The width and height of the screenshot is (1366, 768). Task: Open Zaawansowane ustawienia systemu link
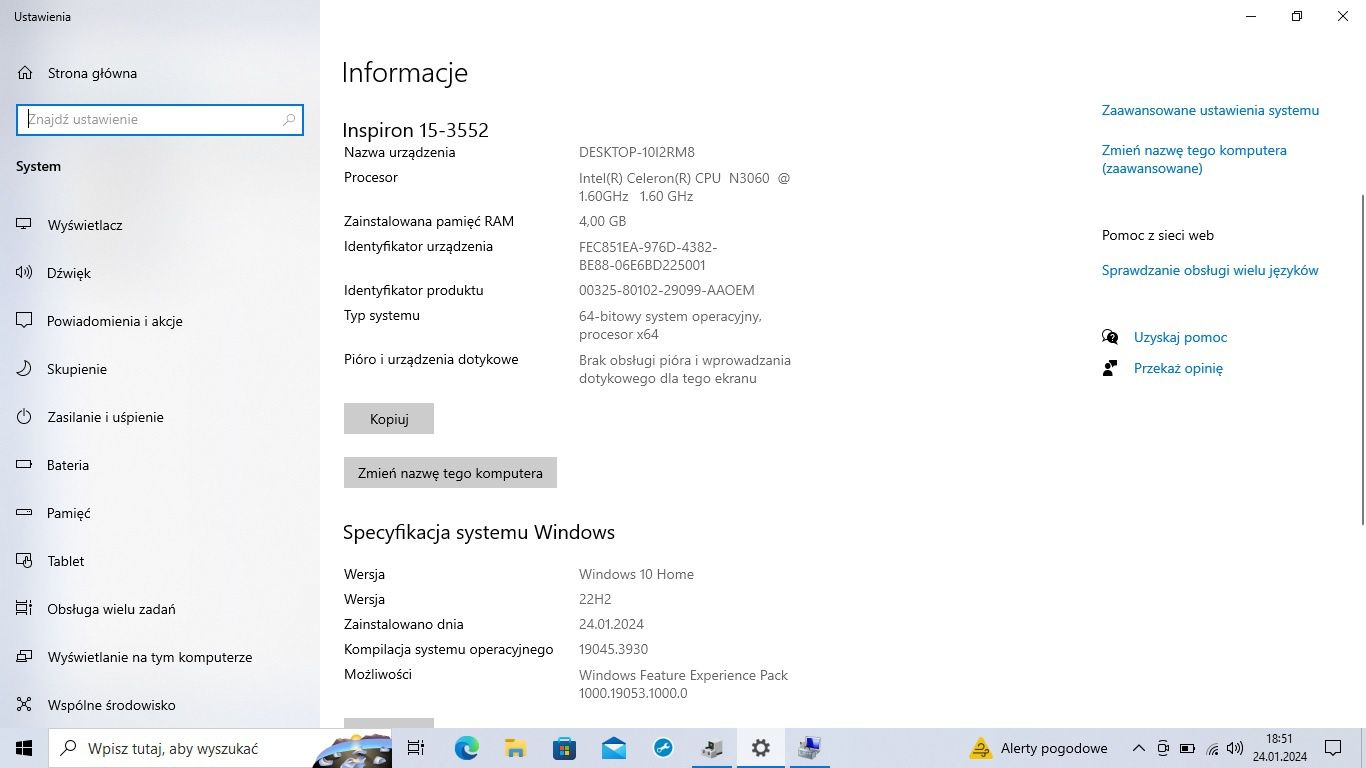point(1210,110)
